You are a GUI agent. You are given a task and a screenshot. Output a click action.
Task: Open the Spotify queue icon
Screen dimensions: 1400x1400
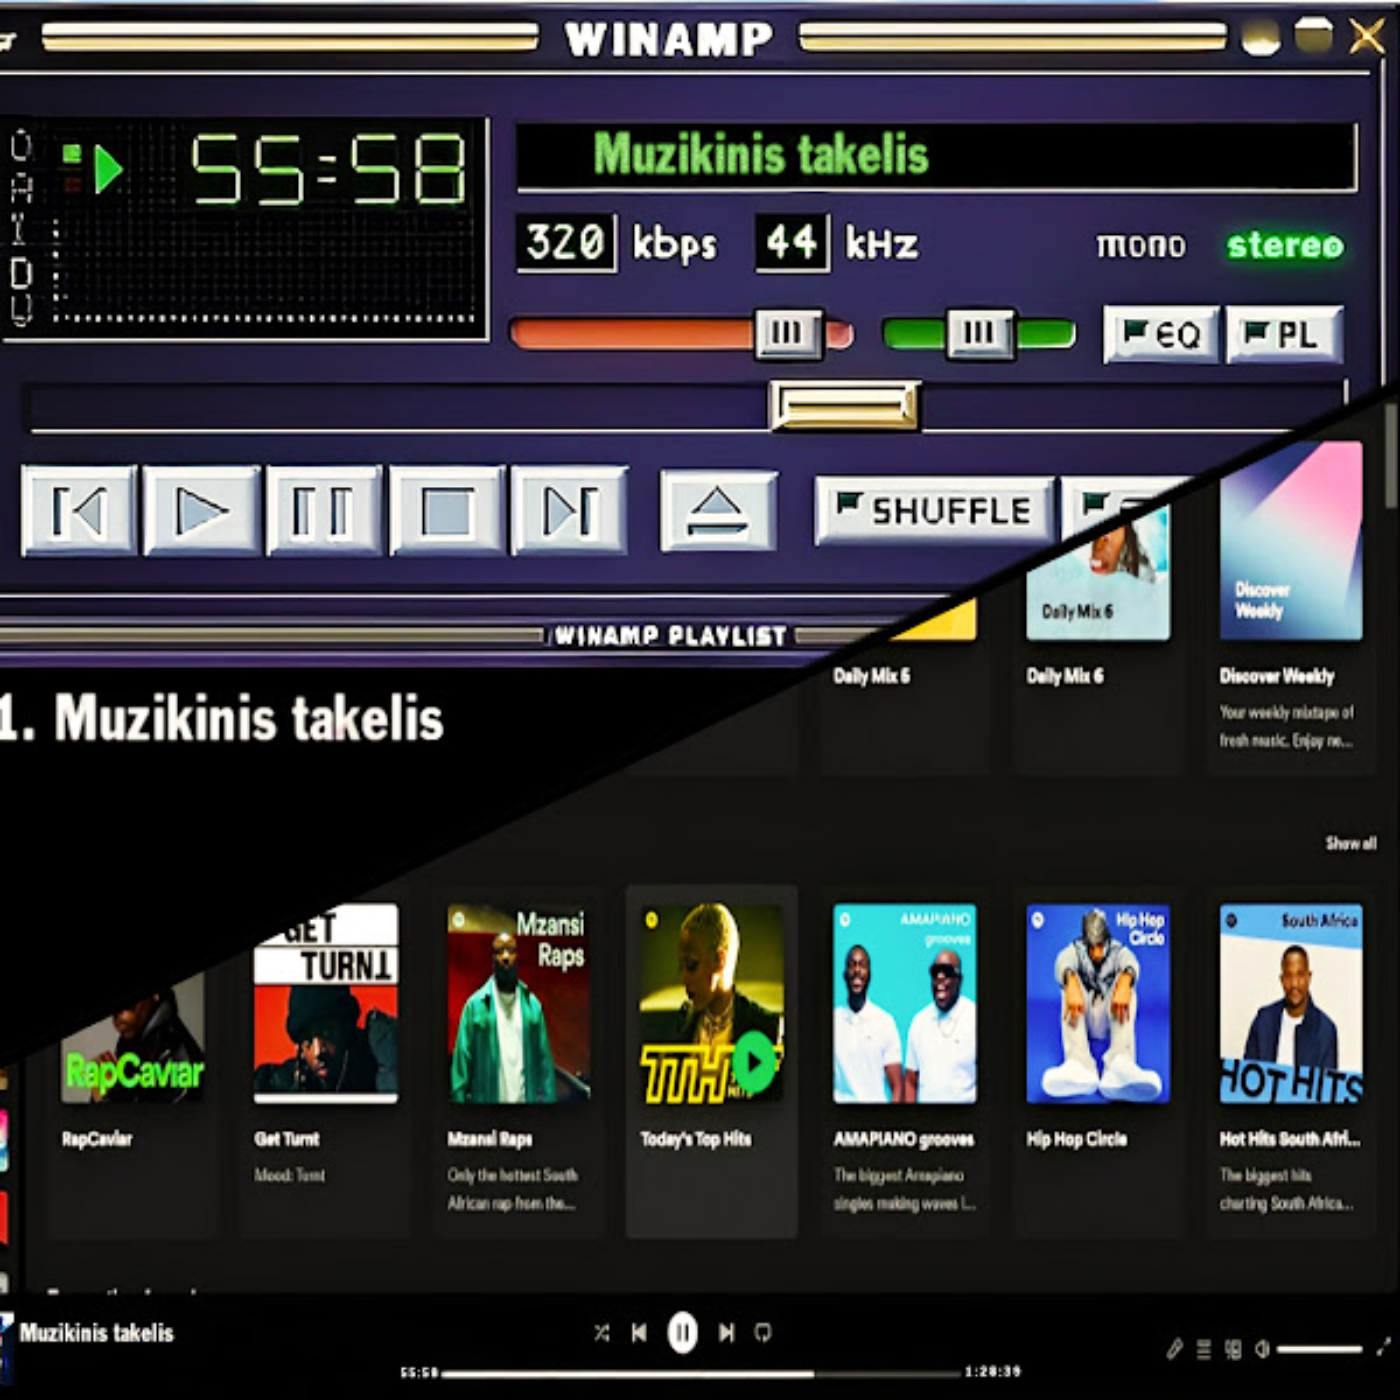[1204, 1350]
